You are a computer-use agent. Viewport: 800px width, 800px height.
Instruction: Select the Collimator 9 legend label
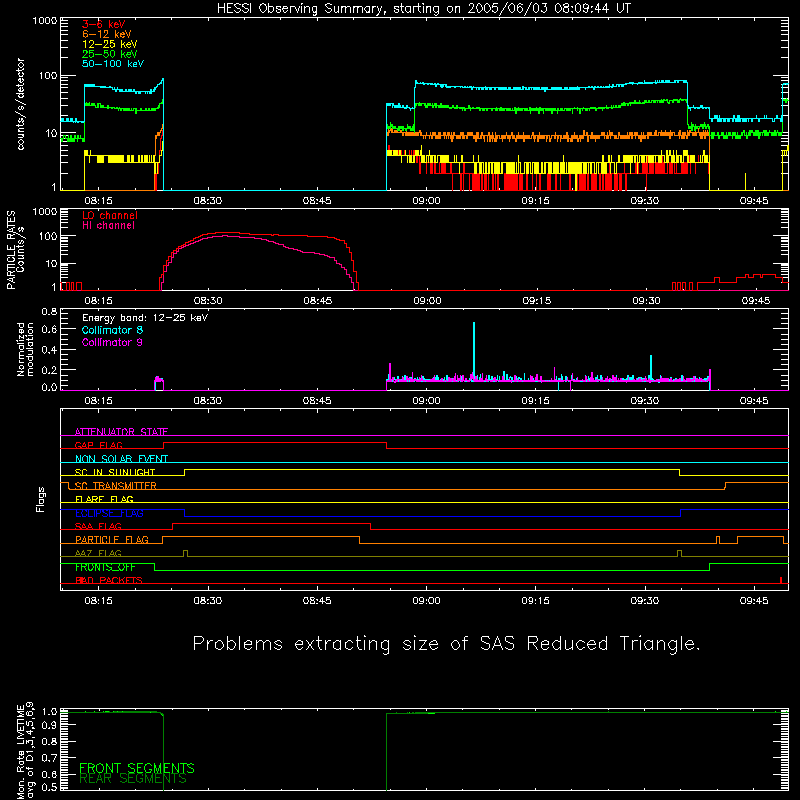pyautogui.click(x=112, y=342)
